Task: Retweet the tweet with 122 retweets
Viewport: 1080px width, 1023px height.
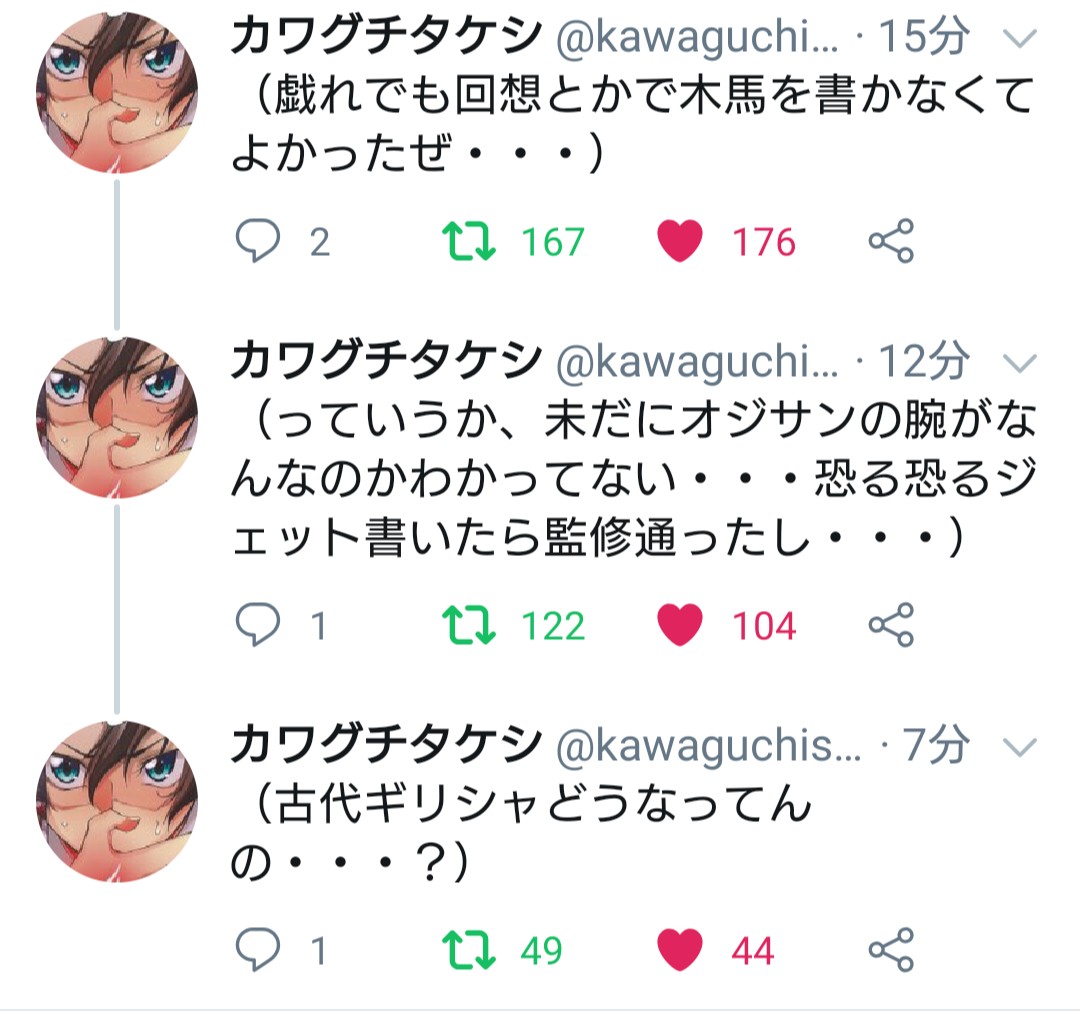Action: coord(468,624)
